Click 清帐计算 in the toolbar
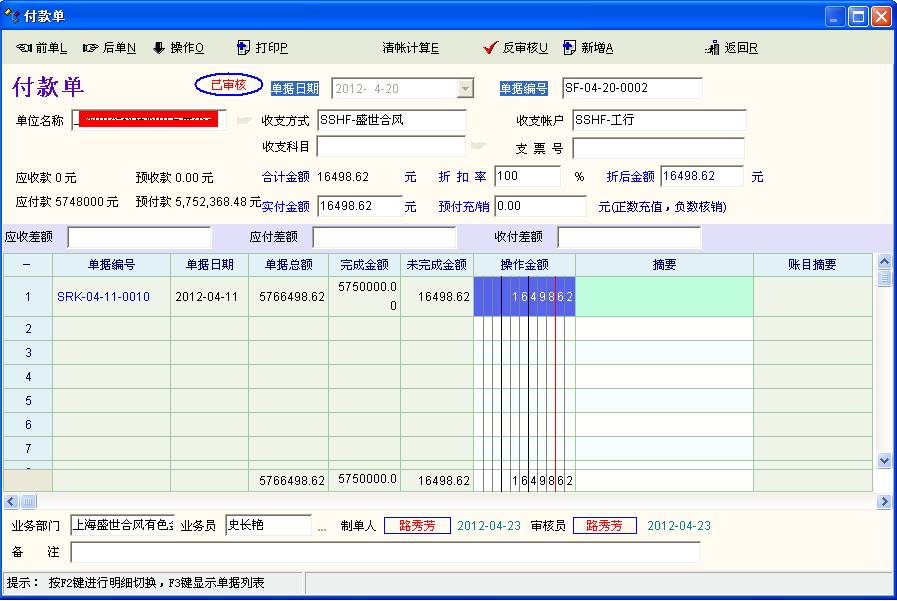897x601 pixels. pos(410,48)
